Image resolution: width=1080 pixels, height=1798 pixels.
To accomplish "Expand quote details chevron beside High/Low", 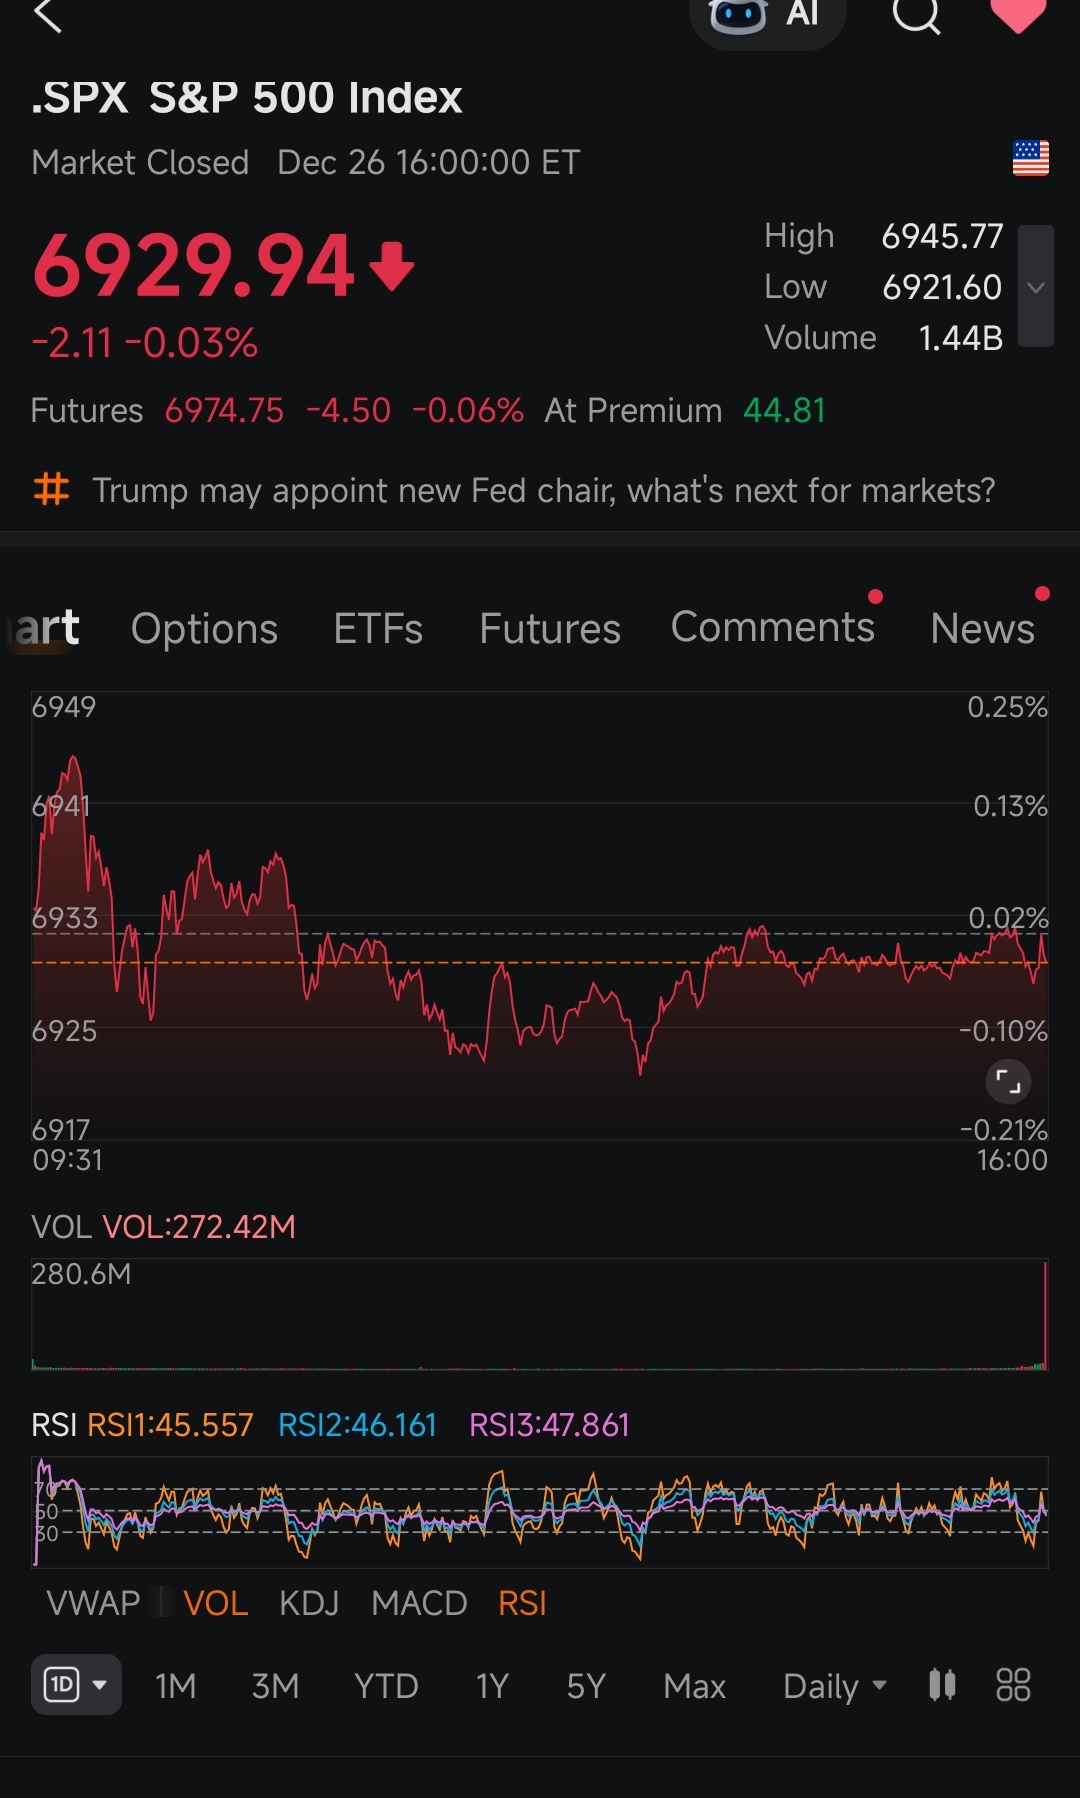I will (1036, 287).
